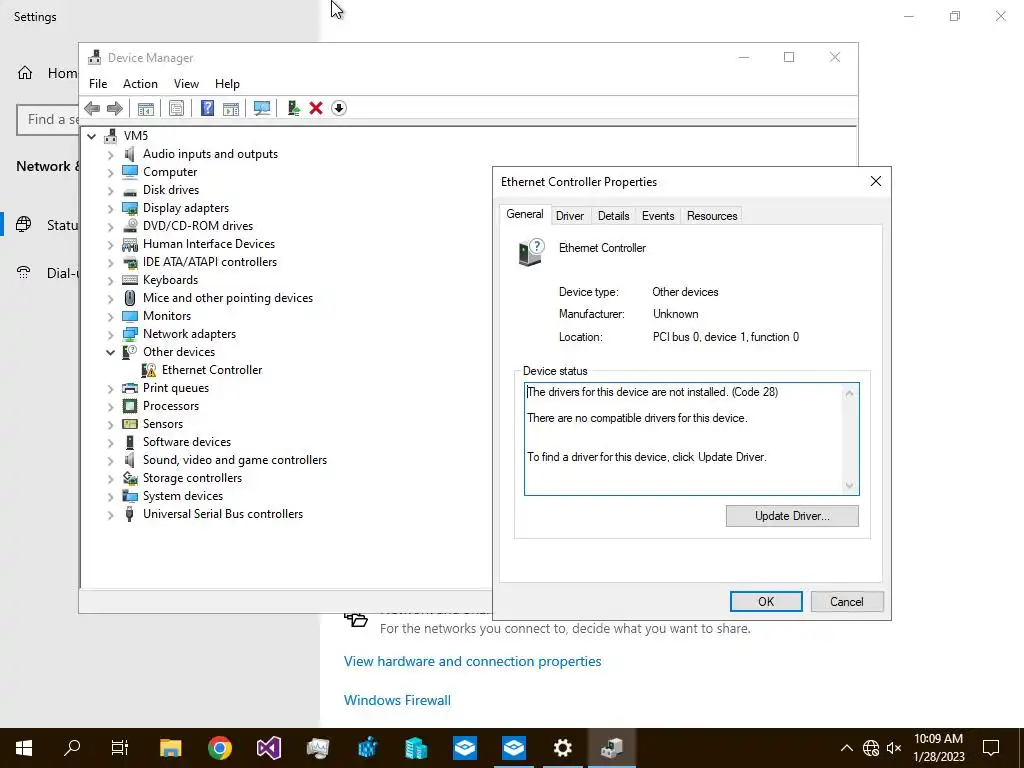The width and height of the screenshot is (1024, 768).
Task: Select the Keyboards tree item
Action: pyautogui.click(x=170, y=280)
